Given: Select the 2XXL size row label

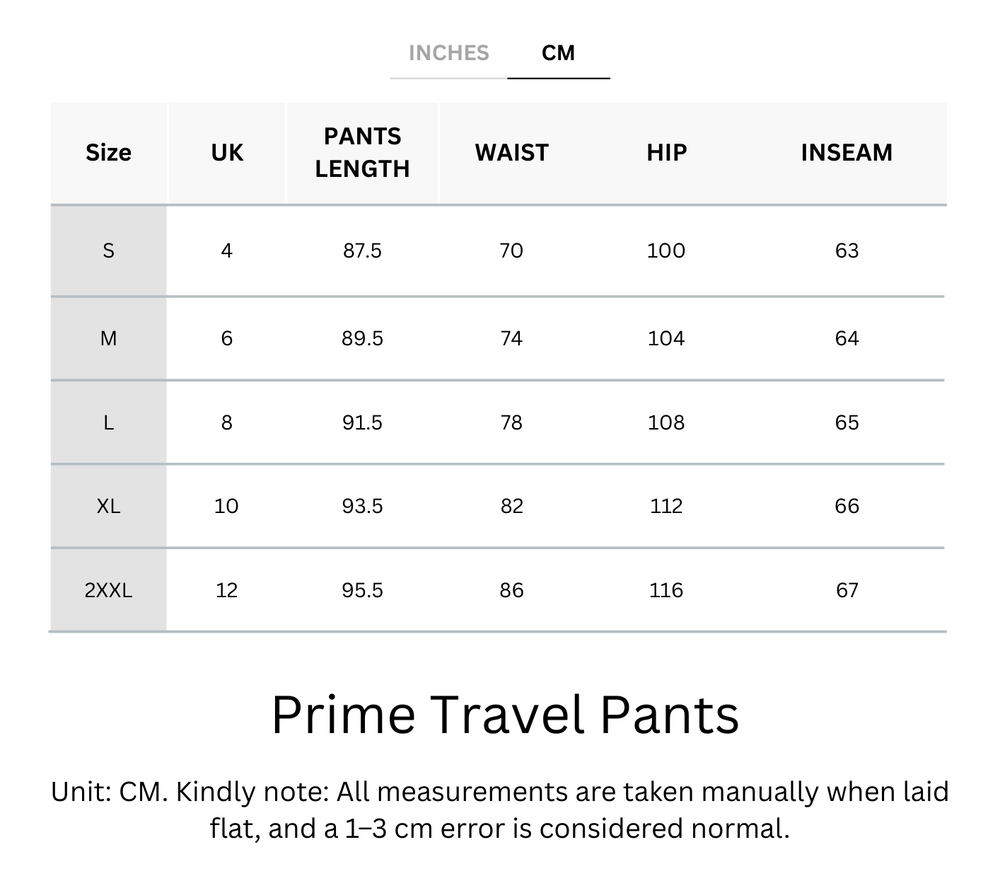Looking at the screenshot, I should pyautogui.click(x=107, y=590).
